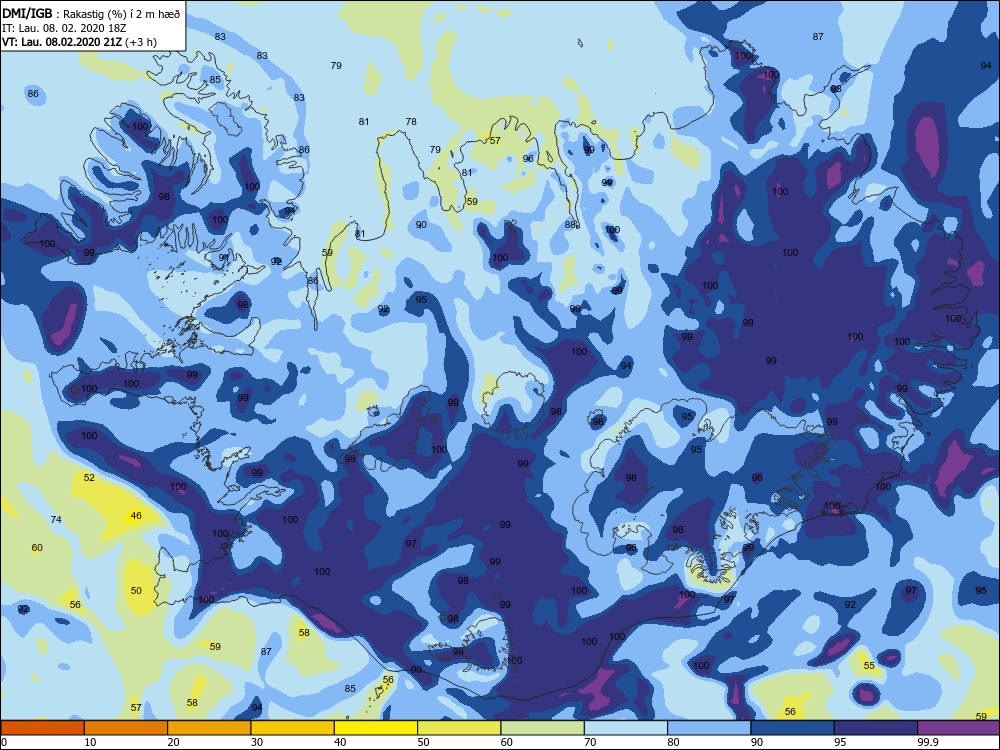
Task: Click the pale green 60–70 legend swatch
Action: click(x=542, y=728)
